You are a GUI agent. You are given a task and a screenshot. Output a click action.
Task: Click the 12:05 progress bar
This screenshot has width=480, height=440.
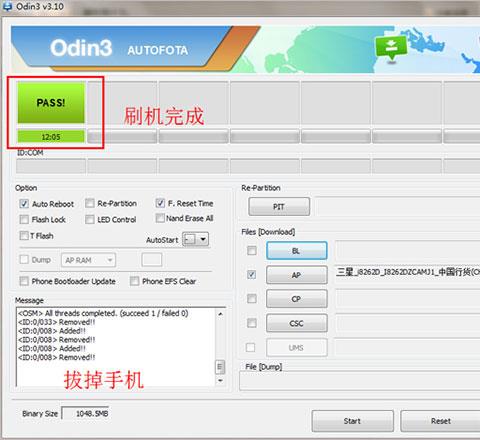[51, 137]
